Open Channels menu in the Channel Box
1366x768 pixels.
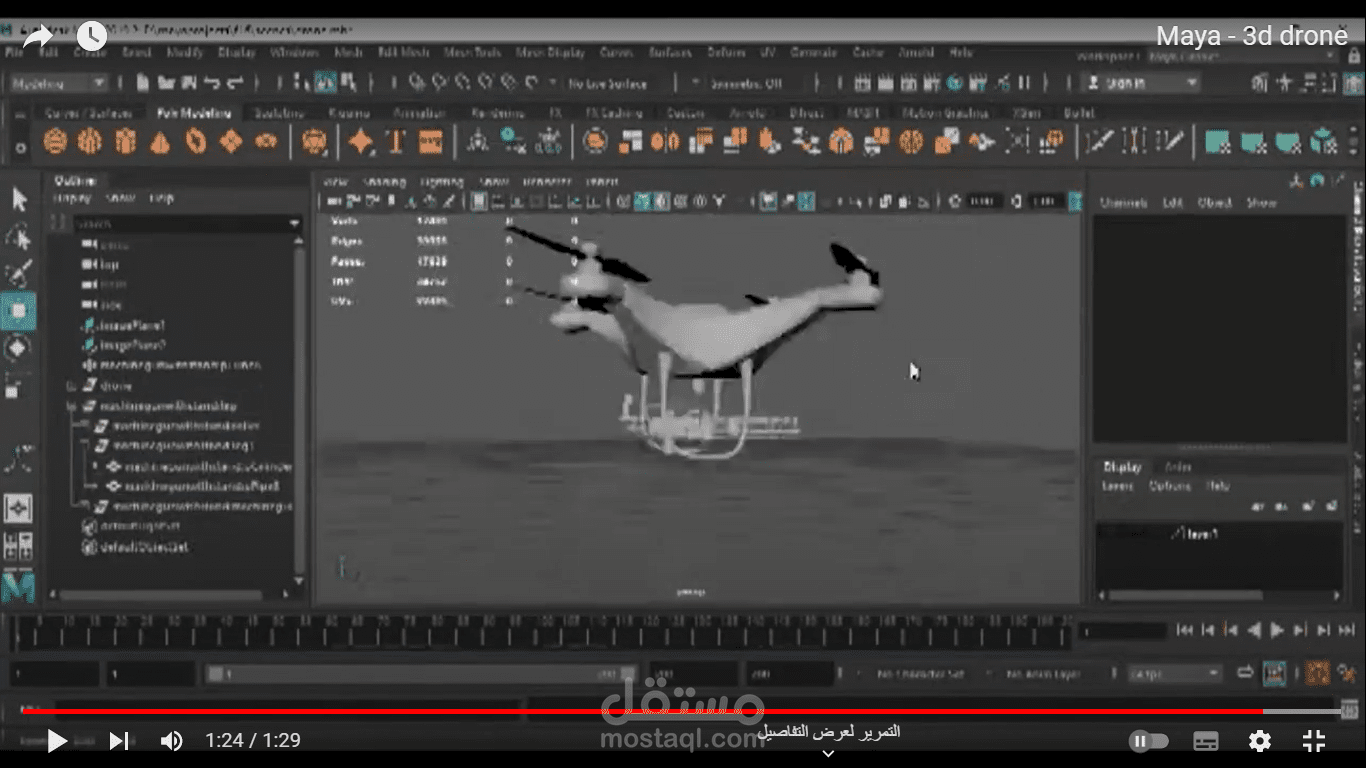pyautogui.click(x=1124, y=203)
